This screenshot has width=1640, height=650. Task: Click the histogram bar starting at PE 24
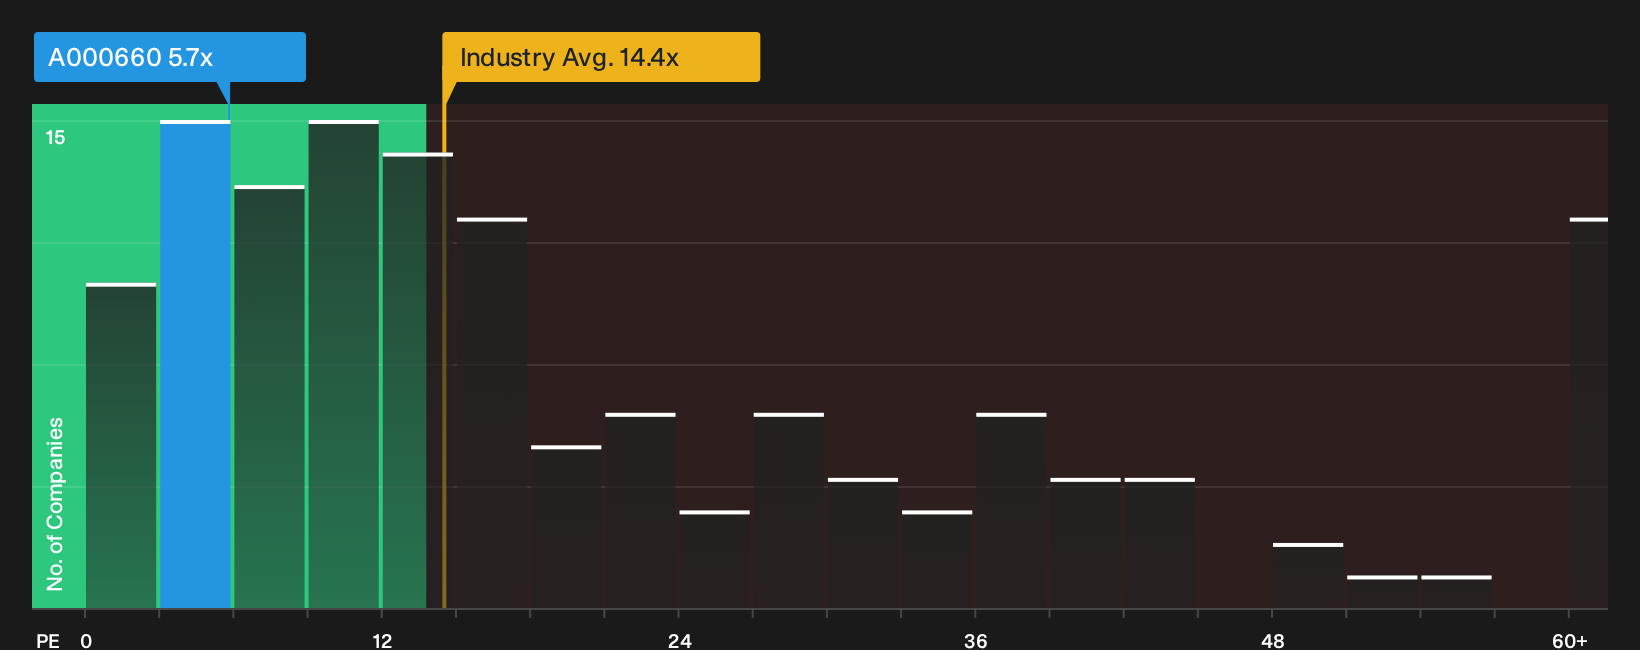(715, 559)
